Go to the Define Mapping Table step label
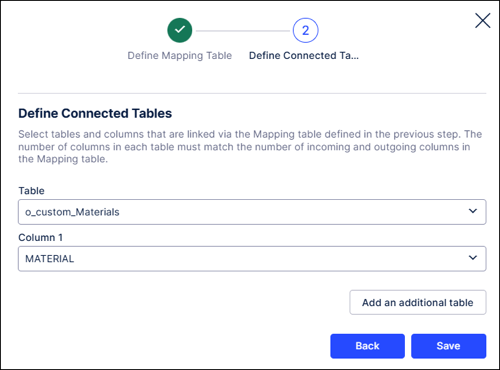The height and width of the screenshot is (370, 500). pyautogui.click(x=180, y=55)
